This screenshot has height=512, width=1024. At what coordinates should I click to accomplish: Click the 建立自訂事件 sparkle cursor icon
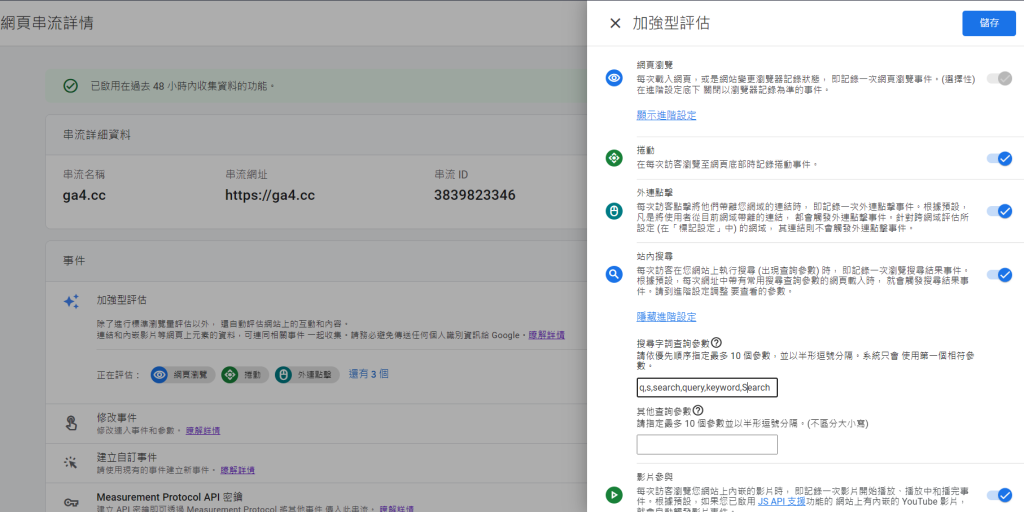pos(71,463)
